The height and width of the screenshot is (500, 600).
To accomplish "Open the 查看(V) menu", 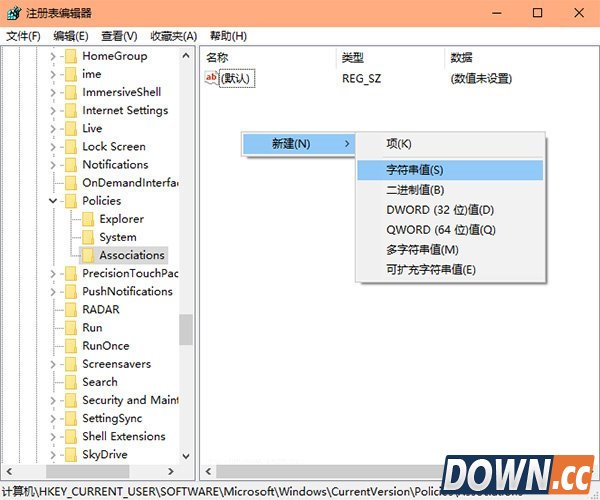I will tap(119, 36).
